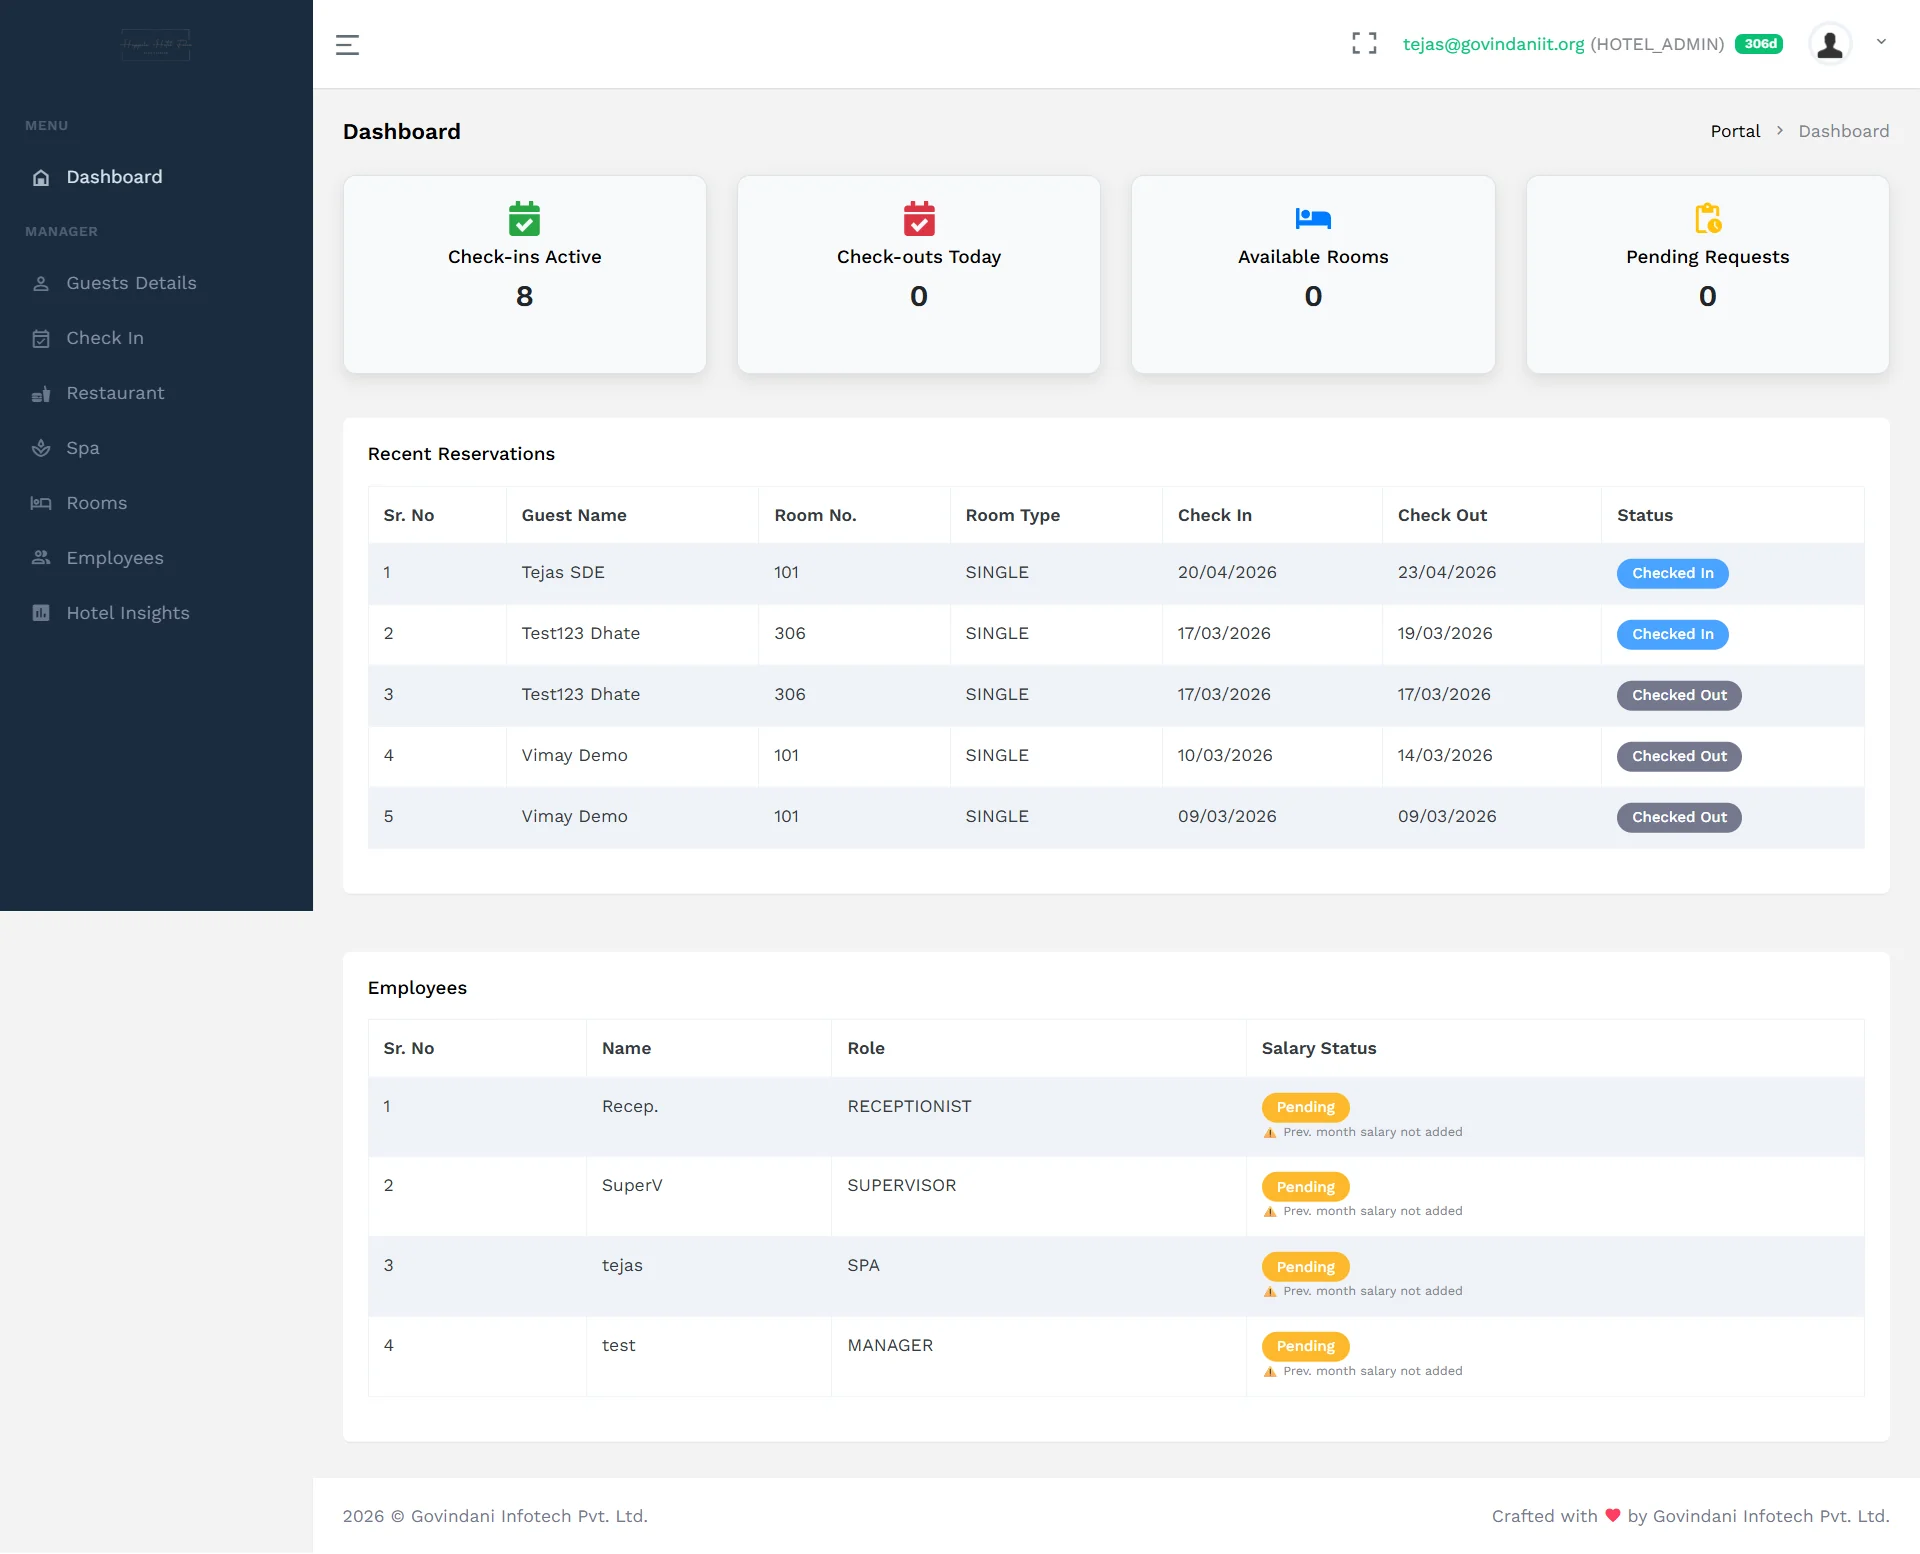Click warning icon in SuperV salary row
1920x1554 pixels.
pyautogui.click(x=1270, y=1212)
